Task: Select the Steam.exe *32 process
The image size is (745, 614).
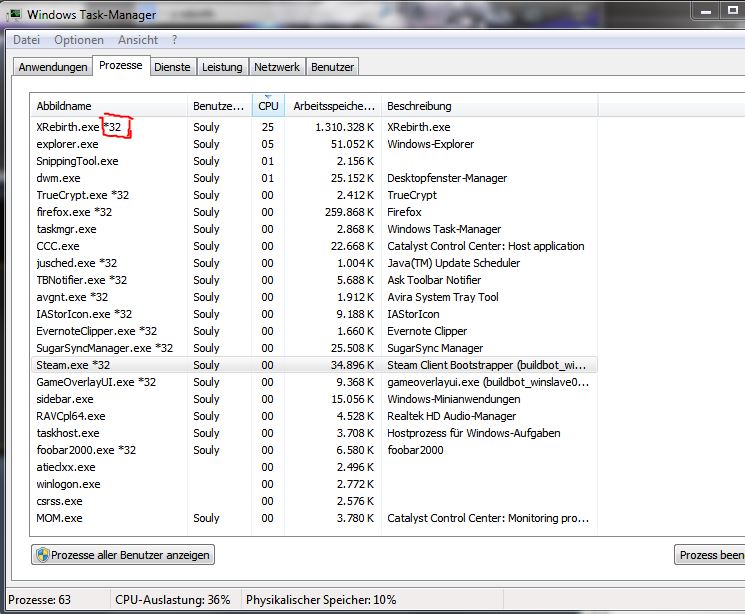Action: click(314, 365)
